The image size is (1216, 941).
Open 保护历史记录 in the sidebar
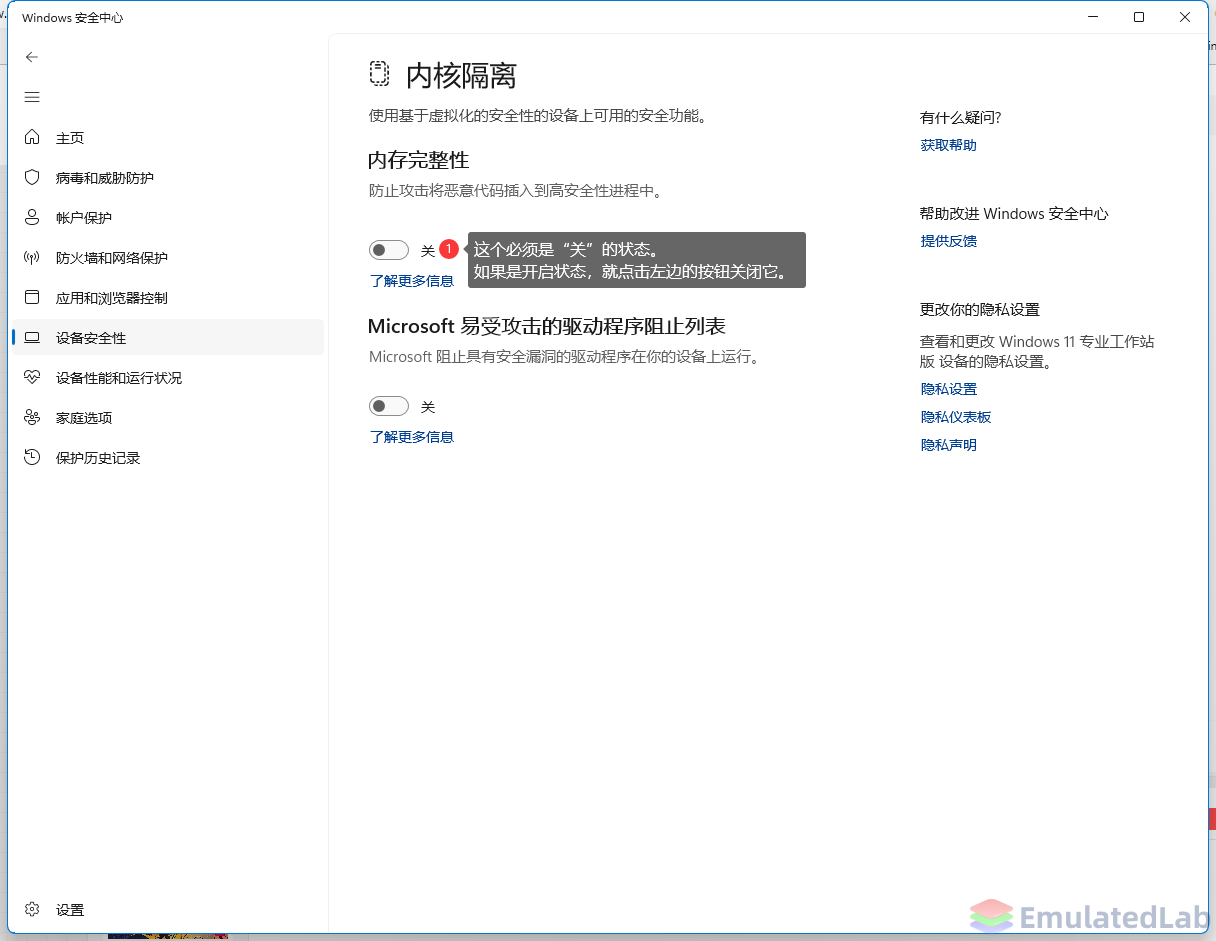pos(168,457)
